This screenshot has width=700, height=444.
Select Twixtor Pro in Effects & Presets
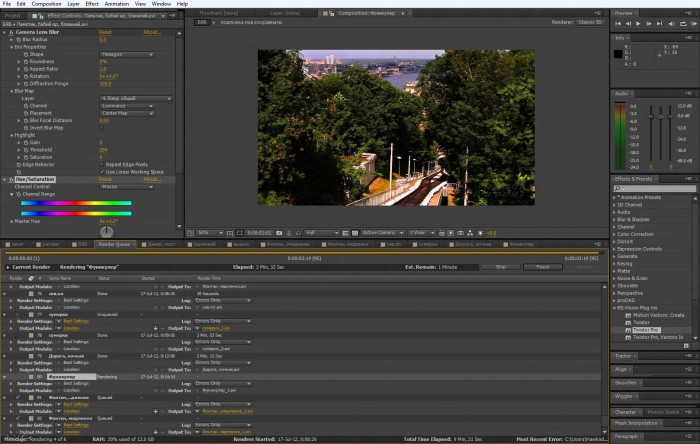click(x=646, y=330)
